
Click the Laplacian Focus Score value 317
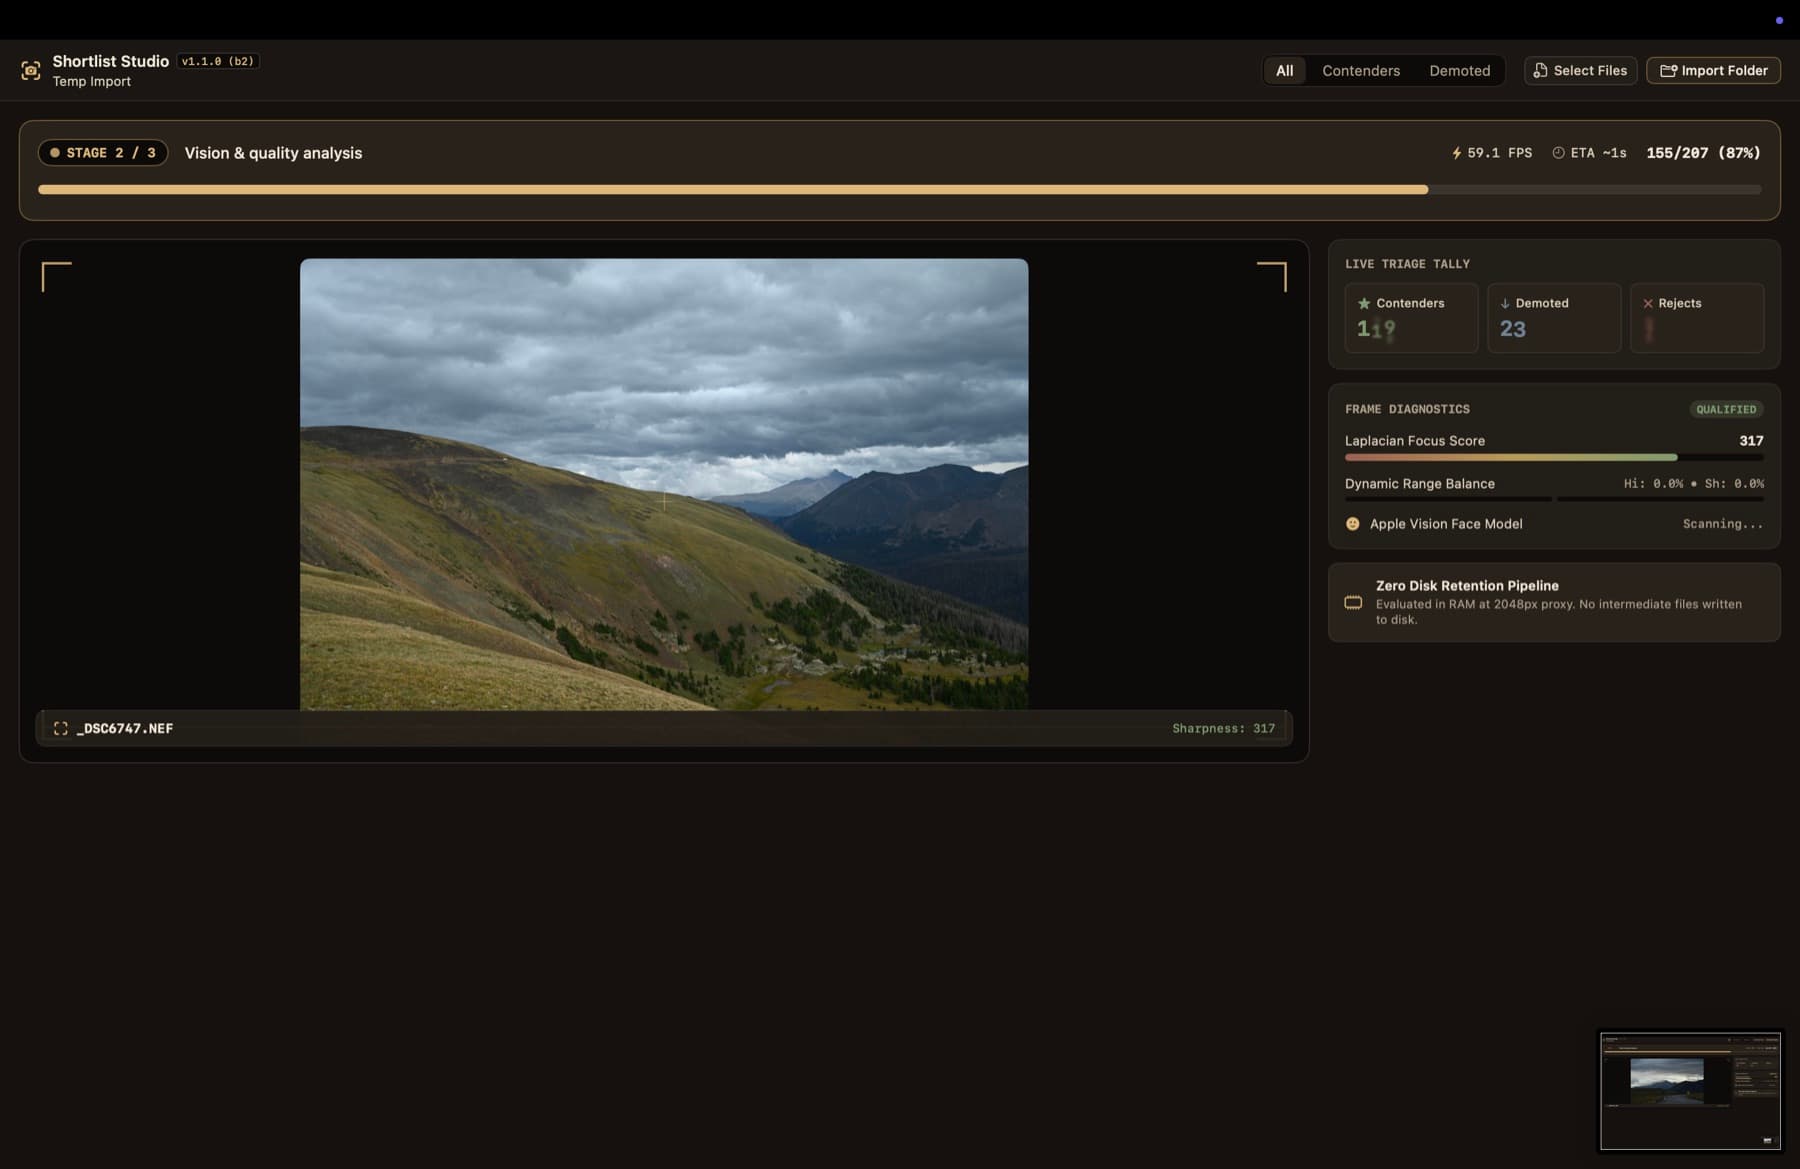(1751, 441)
